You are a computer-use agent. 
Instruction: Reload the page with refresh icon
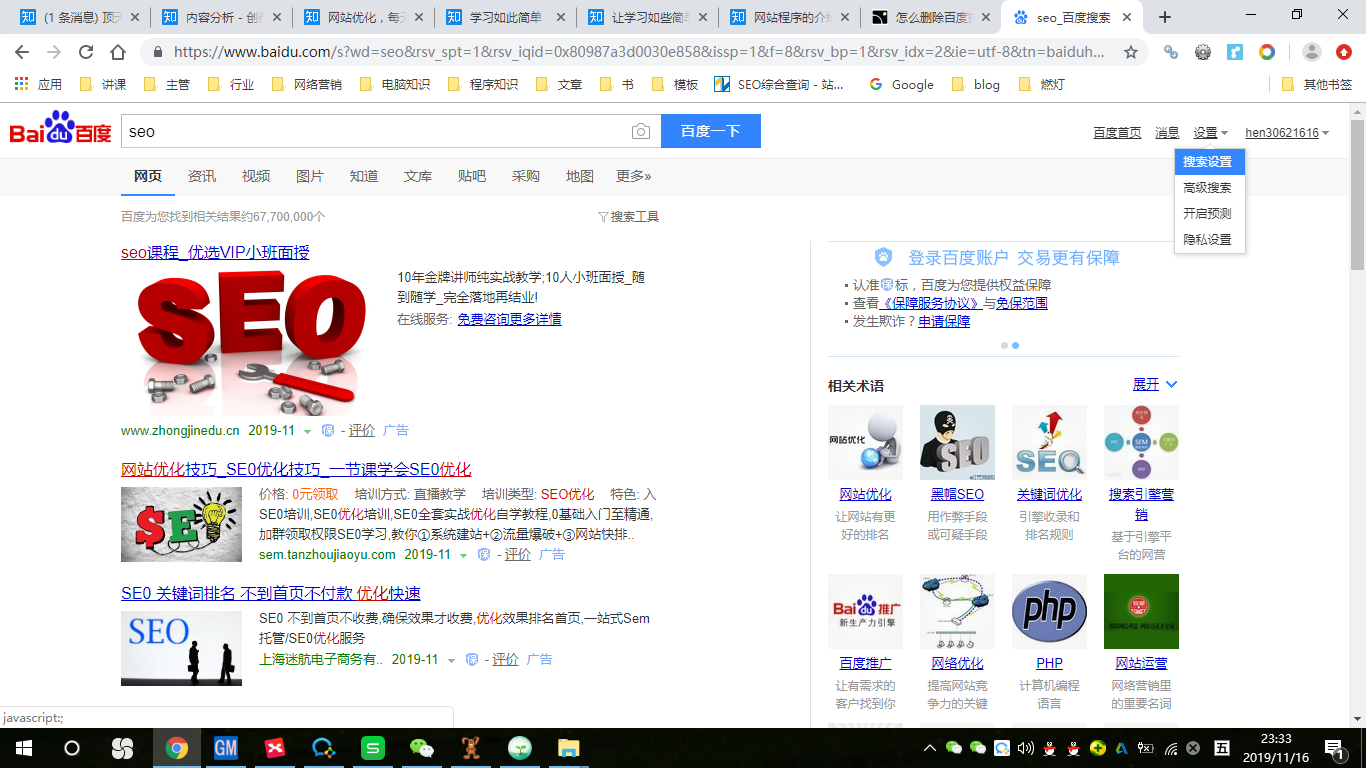click(86, 52)
